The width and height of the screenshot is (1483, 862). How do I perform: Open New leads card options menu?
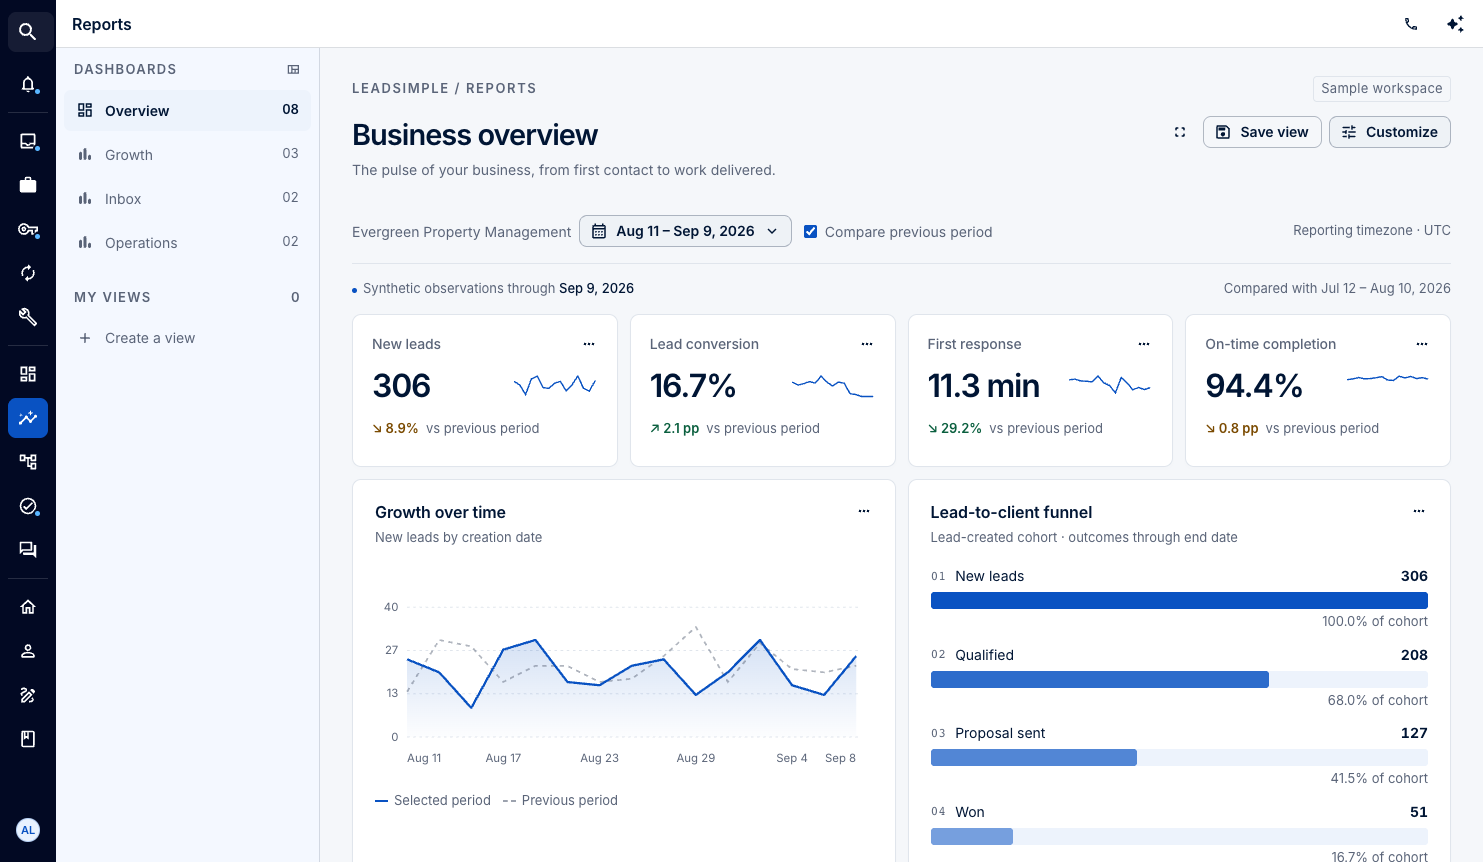[x=589, y=344]
